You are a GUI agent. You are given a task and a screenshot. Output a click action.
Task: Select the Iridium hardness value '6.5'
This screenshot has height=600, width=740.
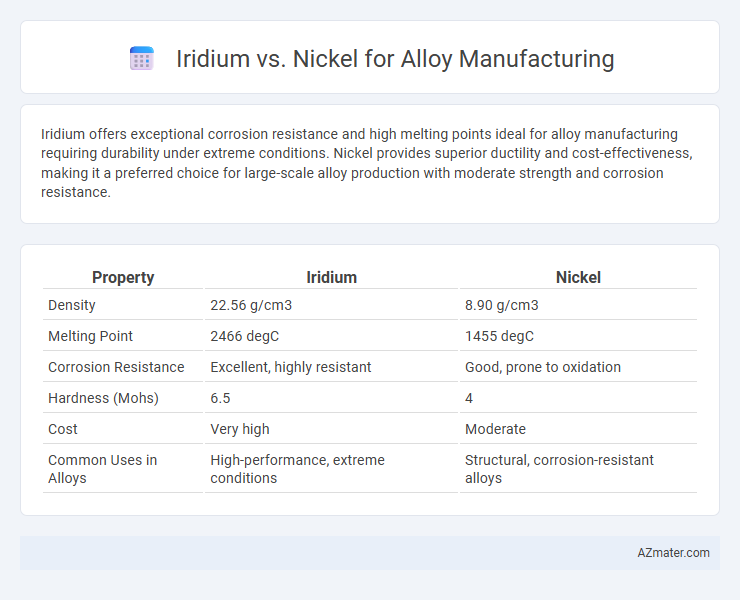point(220,398)
